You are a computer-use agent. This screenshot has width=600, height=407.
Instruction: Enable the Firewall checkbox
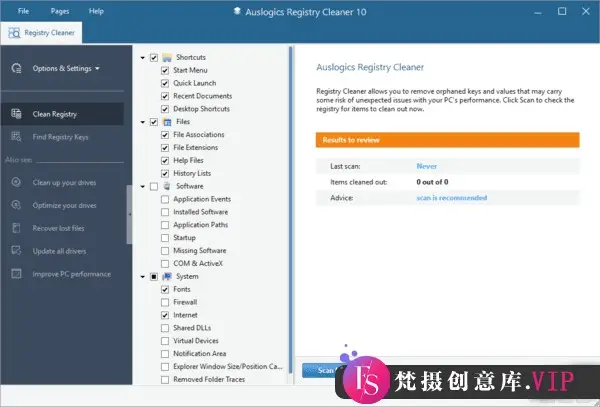coord(165,303)
